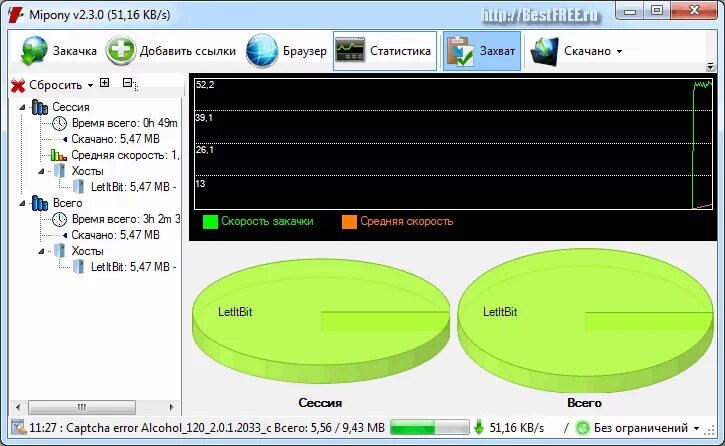Minimize the Mipony window
This screenshot has width=725, height=446.
(x=630, y=11)
